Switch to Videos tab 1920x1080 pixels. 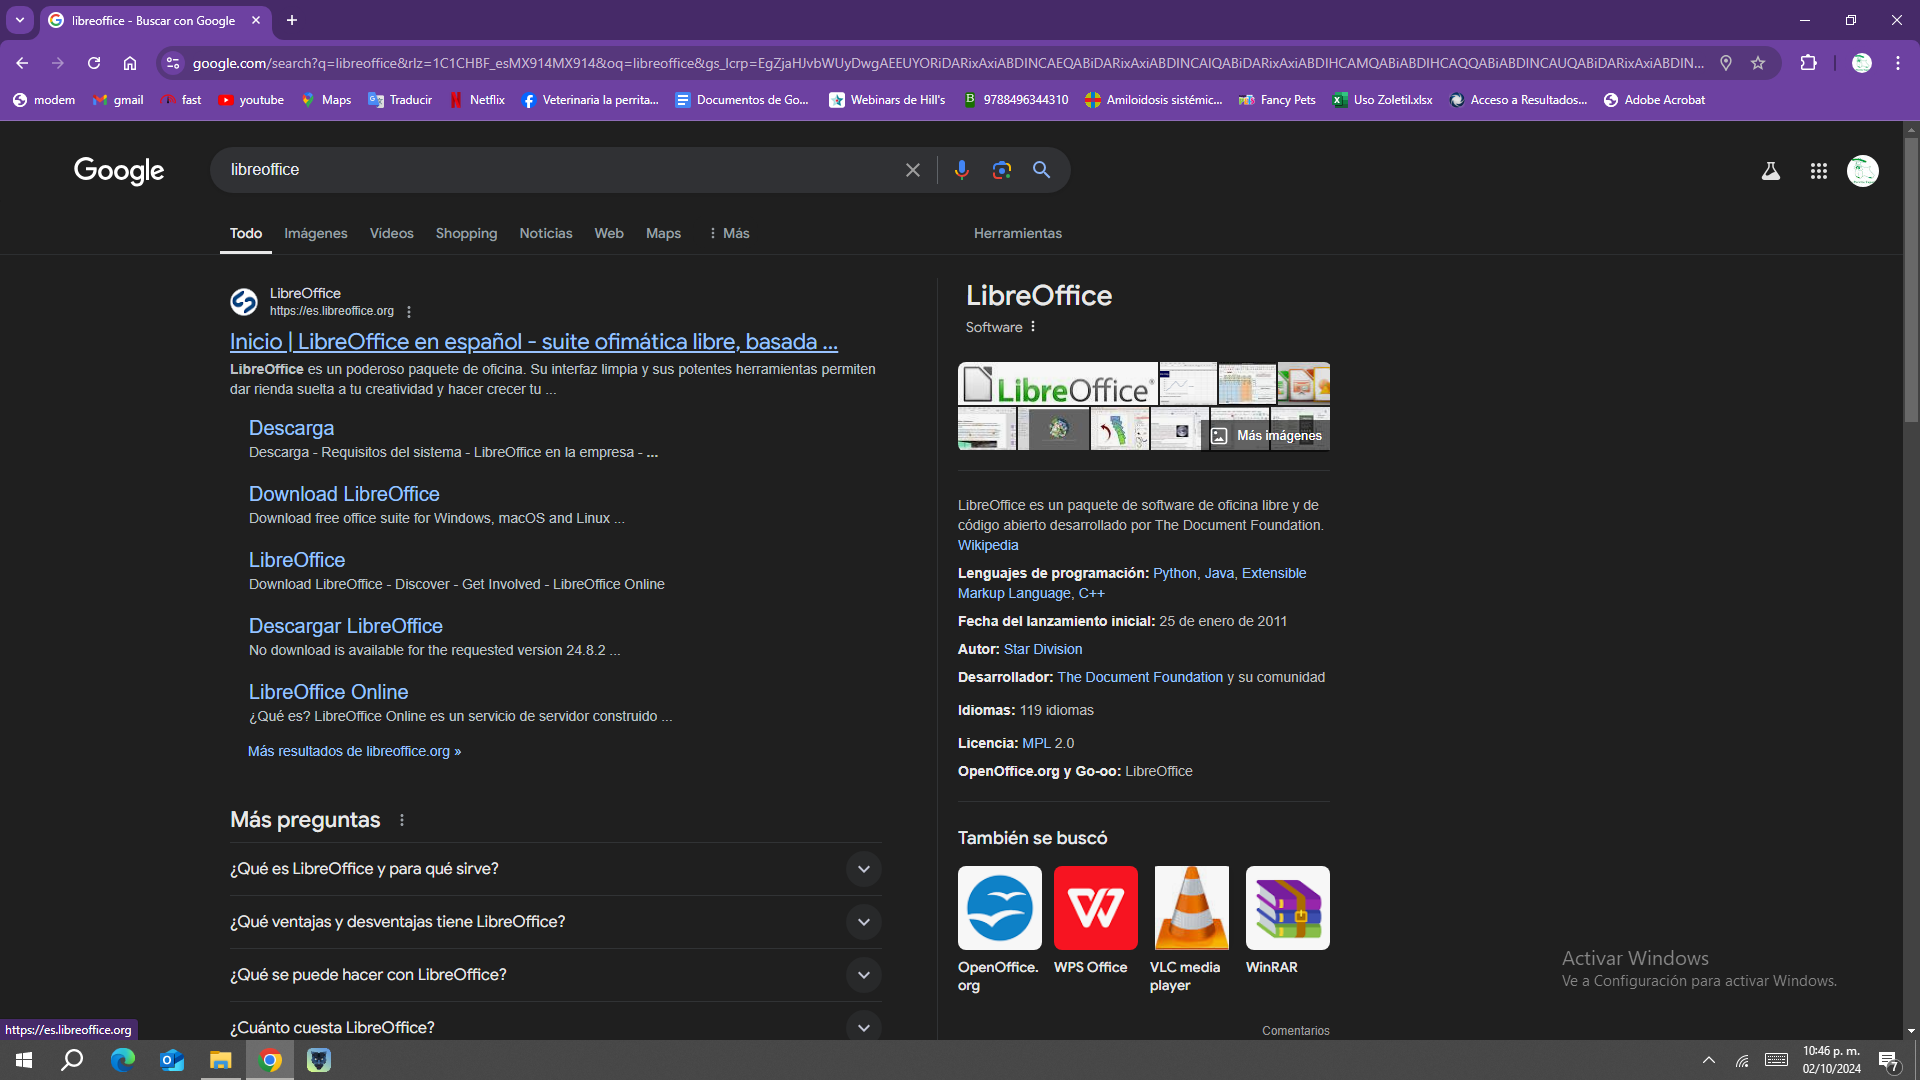pyautogui.click(x=391, y=233)
